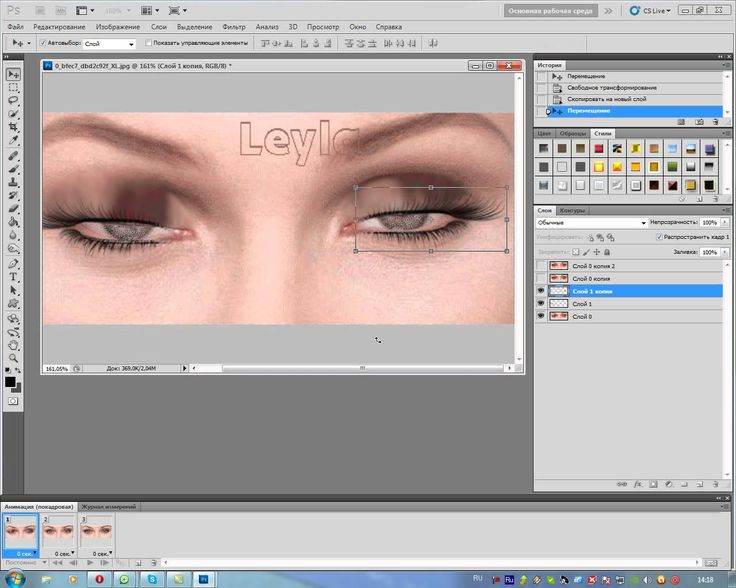This screenshot has width=736, height=588.
Task: Select the Lasso tool
Action: coord(13,100)
